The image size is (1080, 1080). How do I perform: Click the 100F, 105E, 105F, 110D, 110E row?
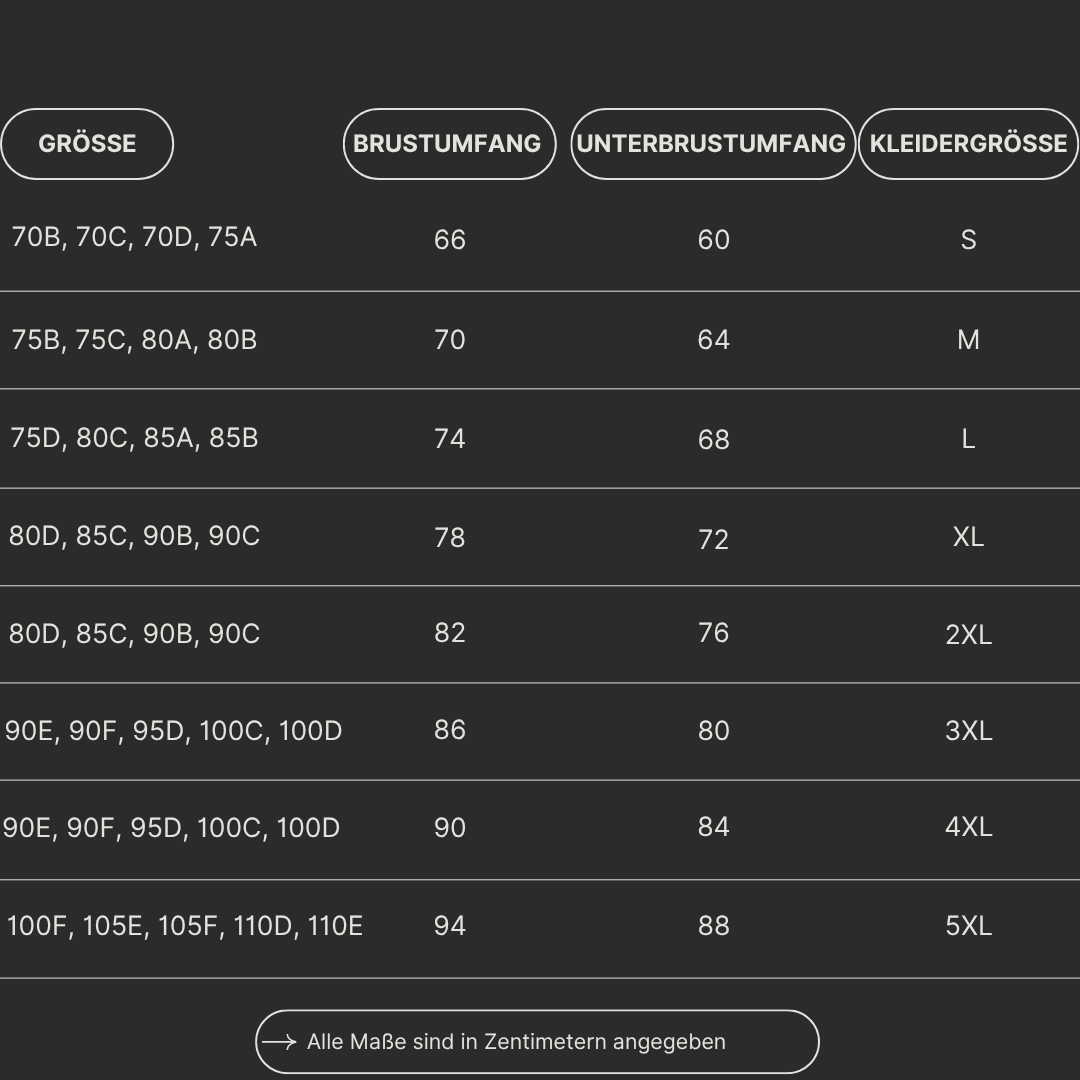(540, 928)
